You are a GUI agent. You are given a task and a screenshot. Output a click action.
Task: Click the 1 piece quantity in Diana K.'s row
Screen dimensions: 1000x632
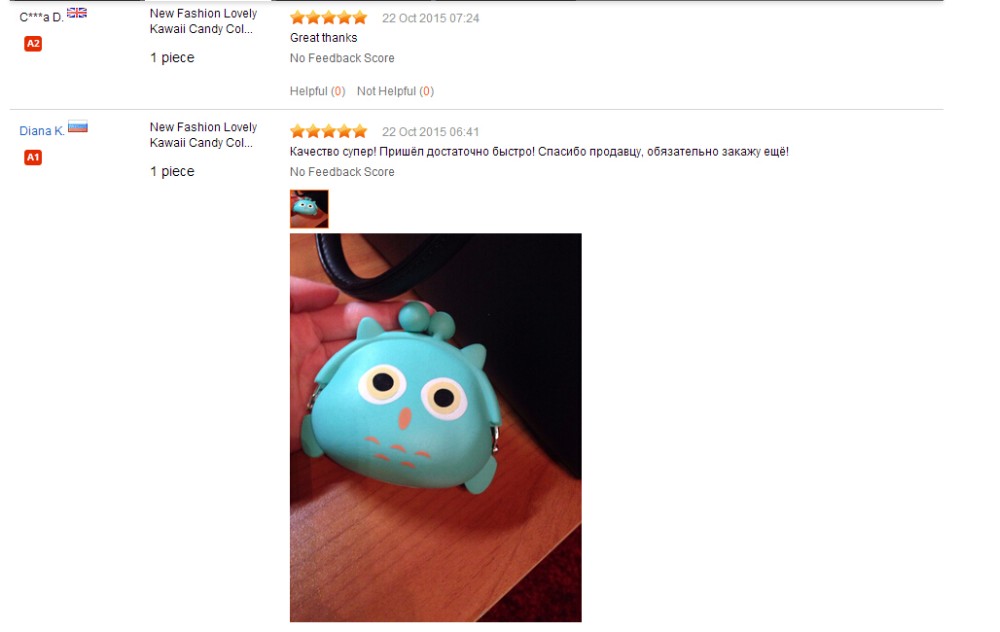(x=172, y=172)
